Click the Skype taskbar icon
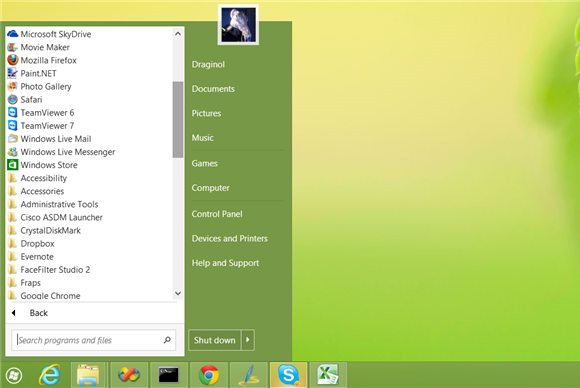 [x=289, y=375]
